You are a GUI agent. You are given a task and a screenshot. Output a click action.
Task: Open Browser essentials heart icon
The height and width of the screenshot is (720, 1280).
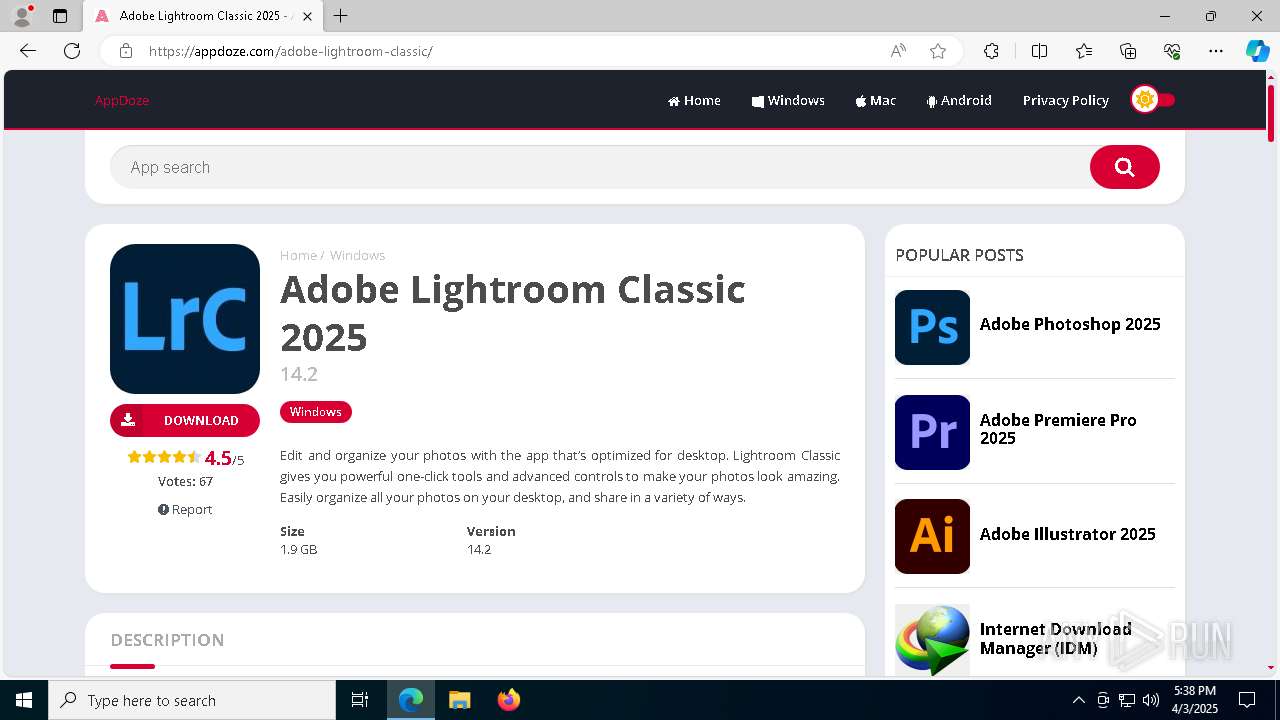(1172, 51)
